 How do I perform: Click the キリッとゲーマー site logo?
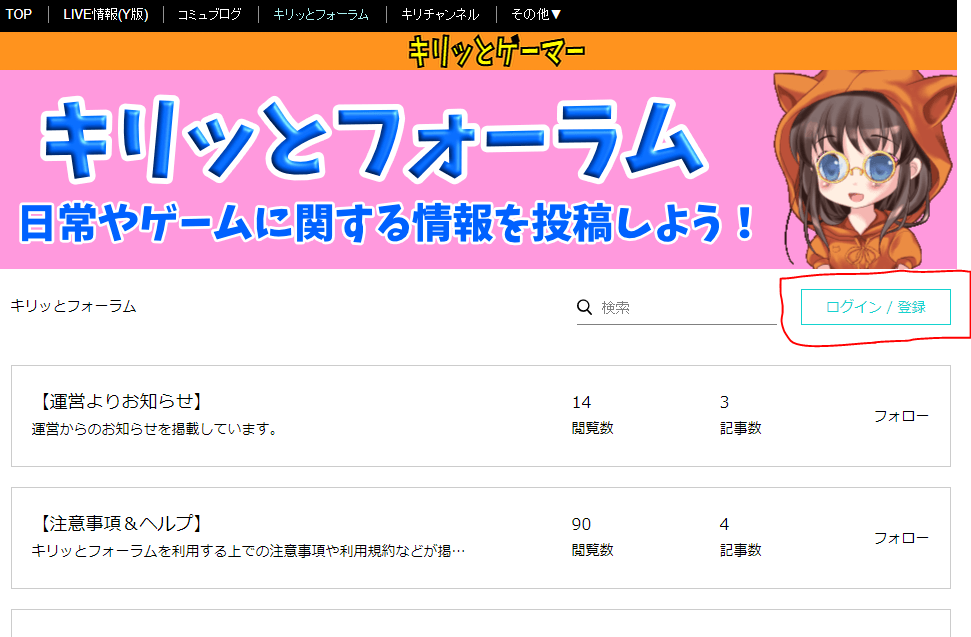tap(497, 51)
